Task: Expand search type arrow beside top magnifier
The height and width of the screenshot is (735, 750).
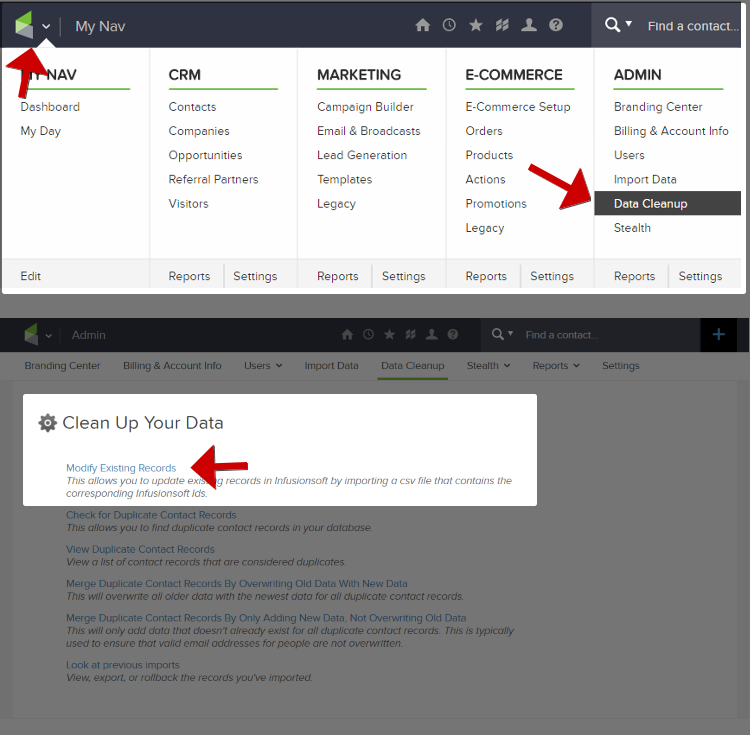Action: tap(629, 23)
